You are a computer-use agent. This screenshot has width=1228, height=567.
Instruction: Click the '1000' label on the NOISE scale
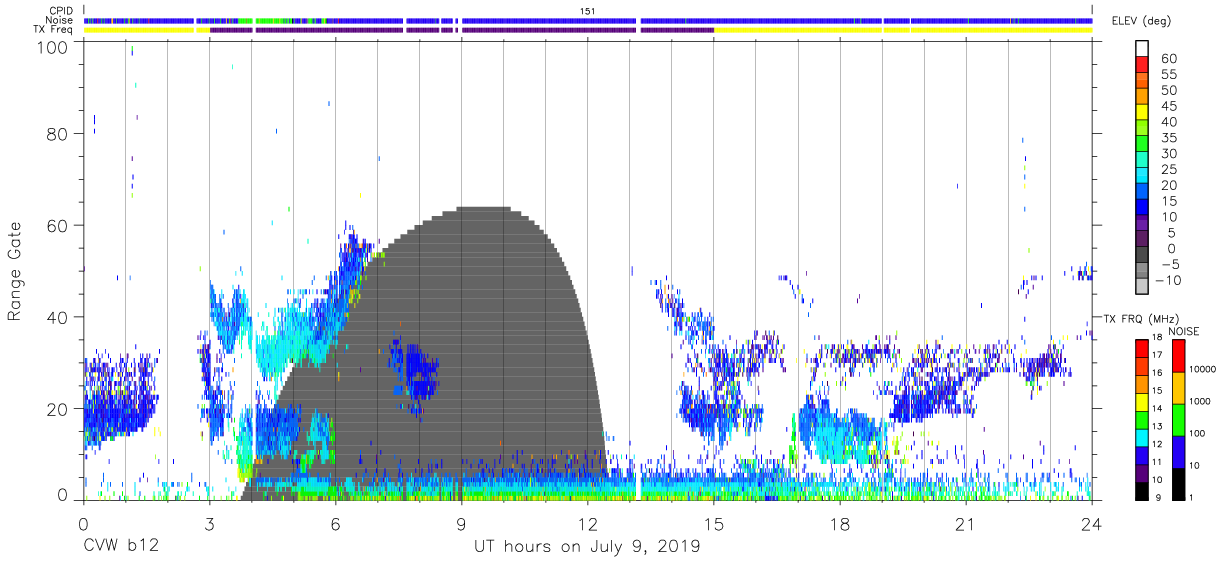click(x=1201, y=402)
